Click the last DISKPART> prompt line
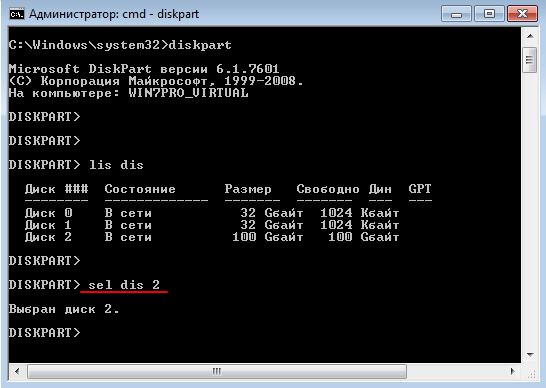 coord(45,333)
